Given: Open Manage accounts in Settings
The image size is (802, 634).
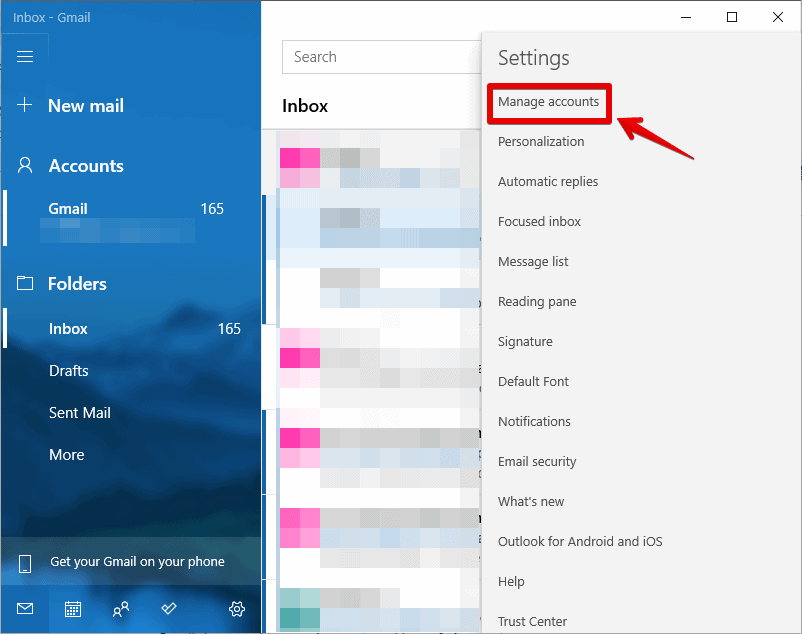Looking at the screenshot, I should pyautogui.click(x=548, y=102).
